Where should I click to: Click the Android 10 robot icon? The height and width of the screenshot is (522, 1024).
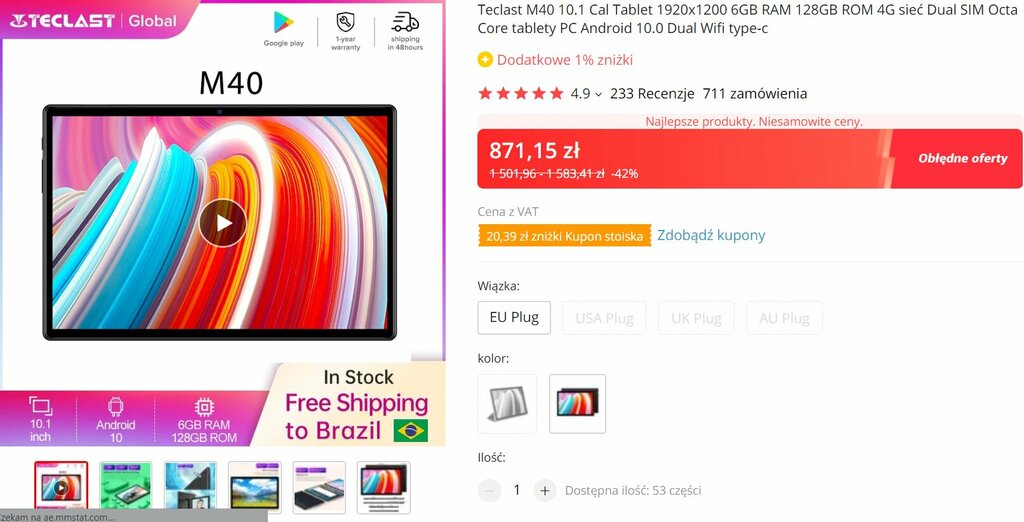pyautogui.click(x=116, y=406)
